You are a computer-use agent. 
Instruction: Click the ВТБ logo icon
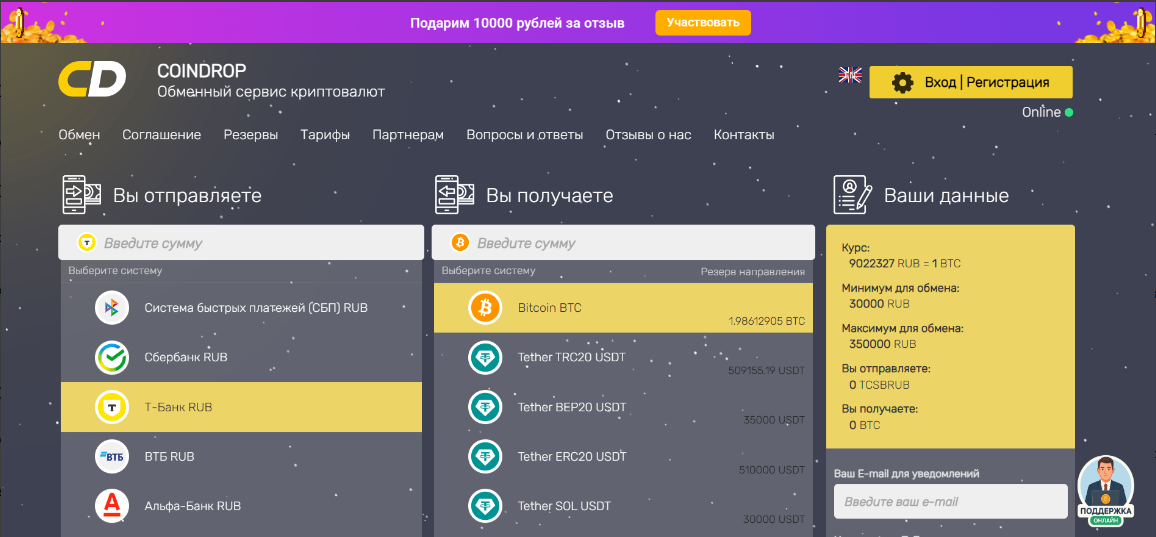112,457
